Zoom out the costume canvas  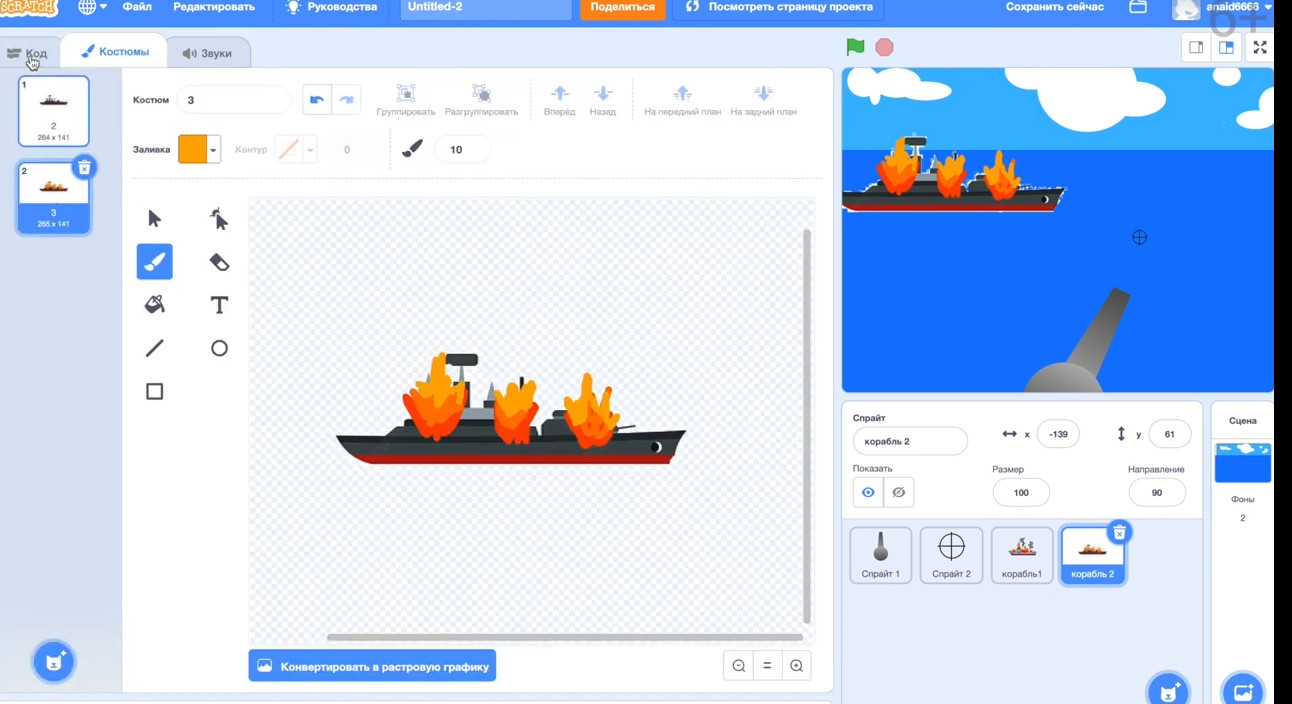coord(738,666)
